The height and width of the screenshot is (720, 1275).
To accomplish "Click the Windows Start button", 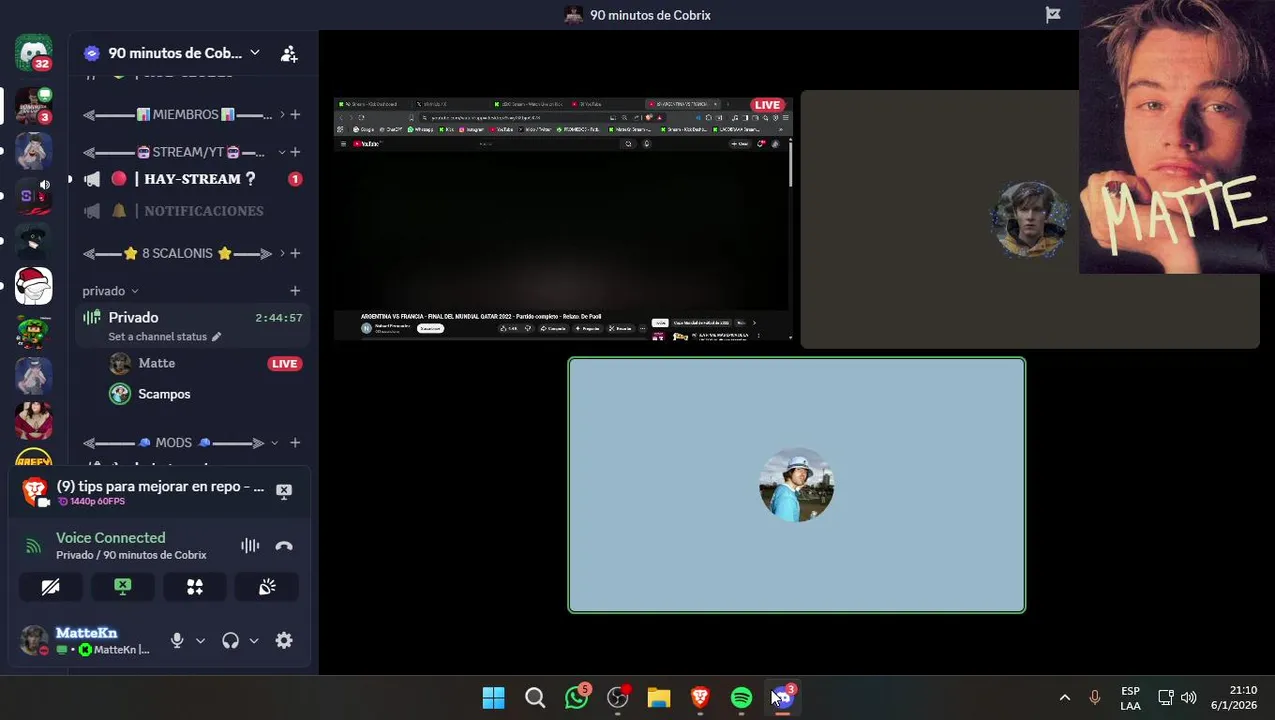I will (x=494, y=697).
